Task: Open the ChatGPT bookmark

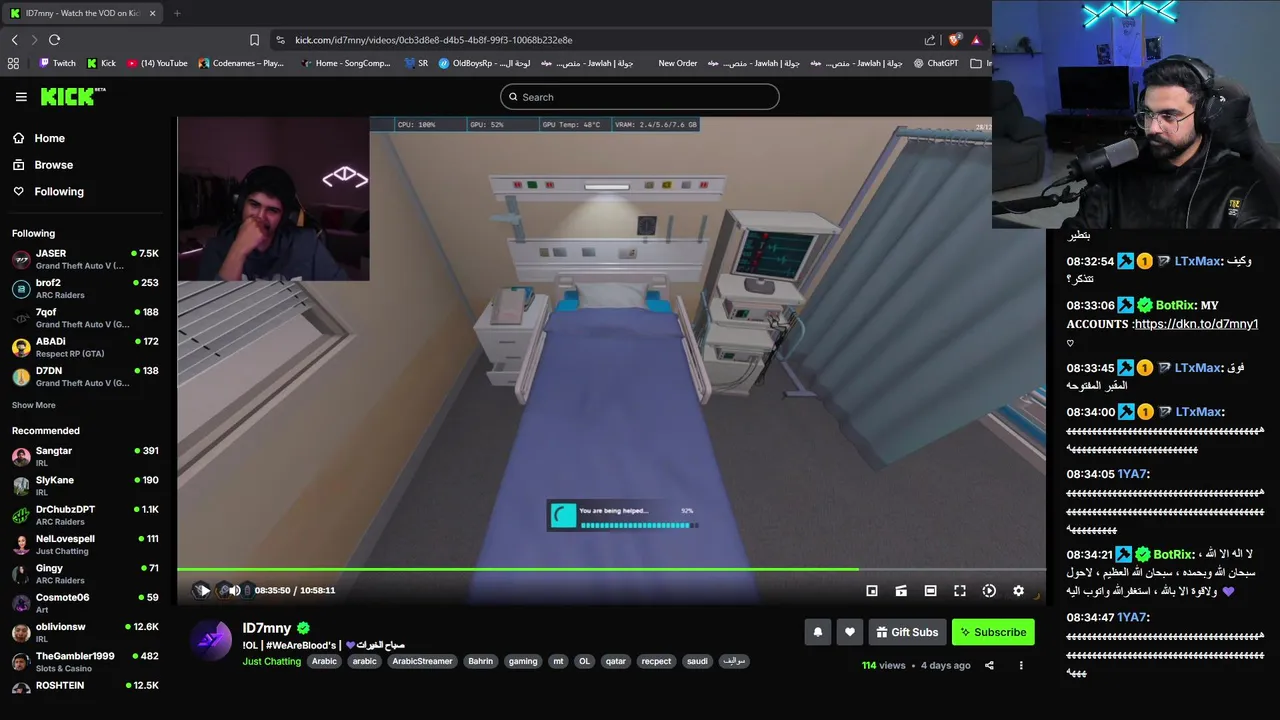Action: tap(936, 63)
